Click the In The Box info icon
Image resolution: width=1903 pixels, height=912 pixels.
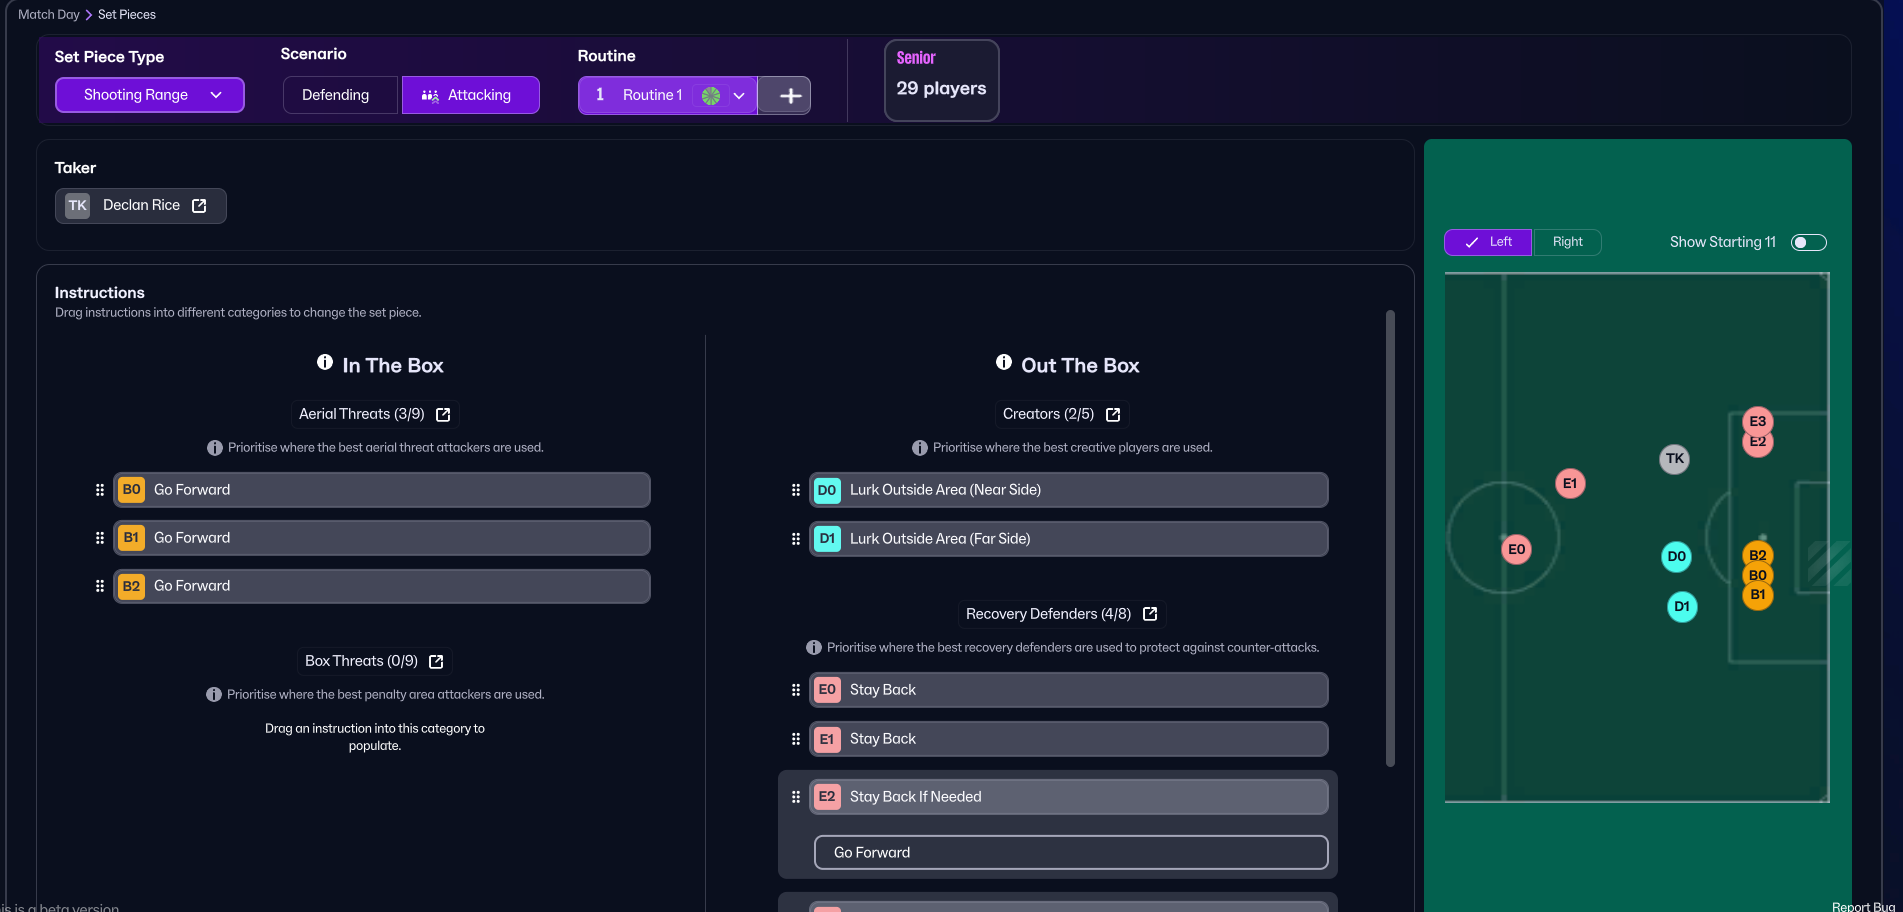click(325, 363)
